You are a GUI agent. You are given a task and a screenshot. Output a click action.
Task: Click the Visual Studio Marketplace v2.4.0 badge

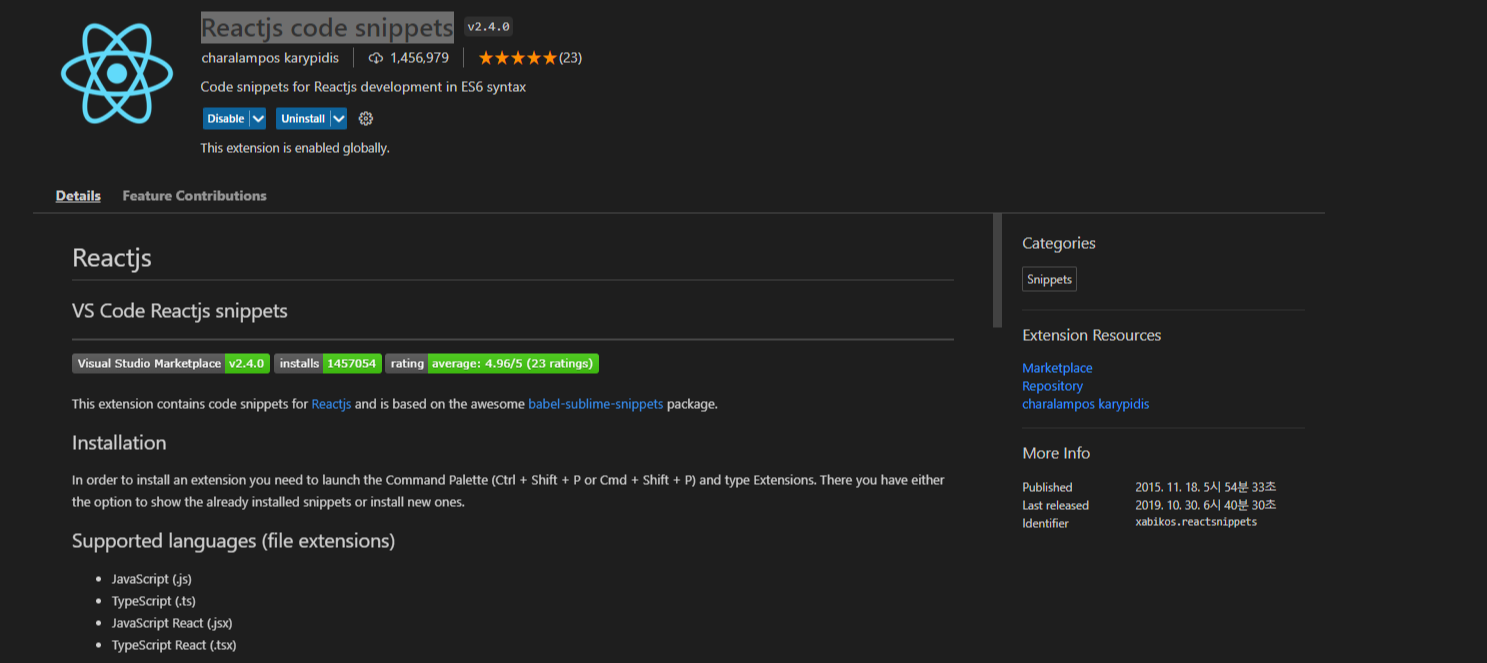[171, 364]
